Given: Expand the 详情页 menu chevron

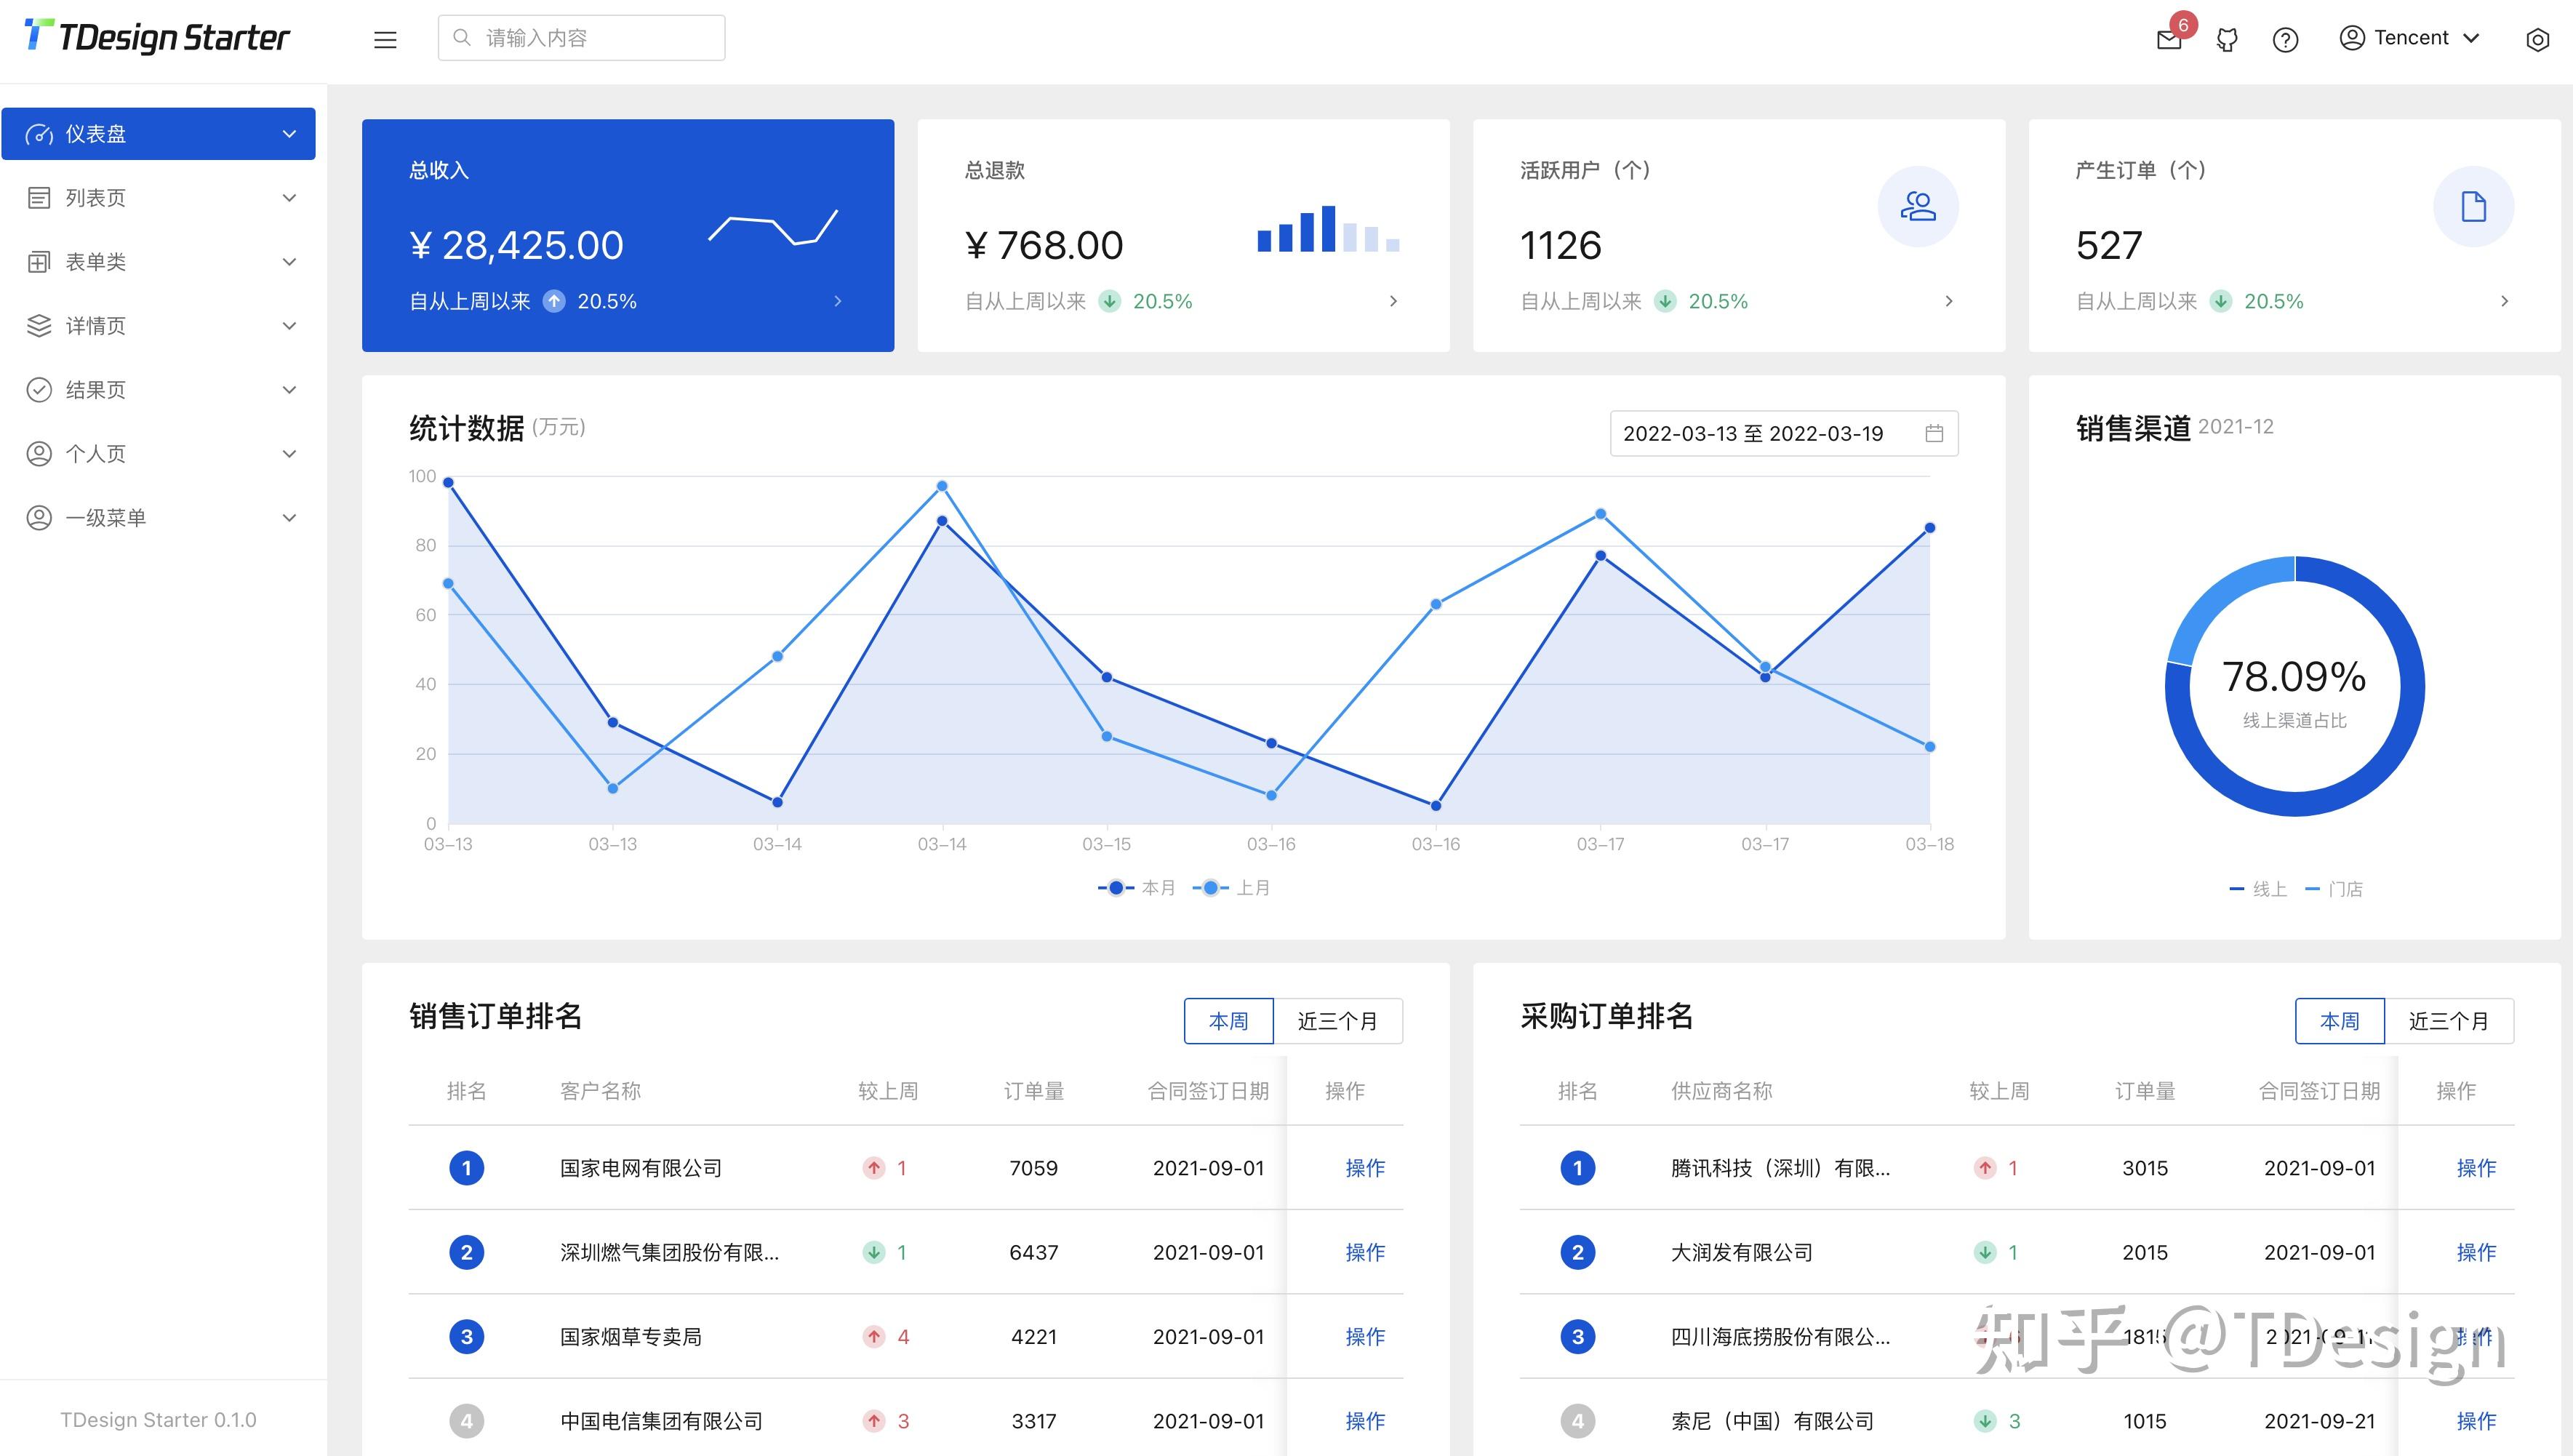Looking at the screenshot, I should click(289, 326).
